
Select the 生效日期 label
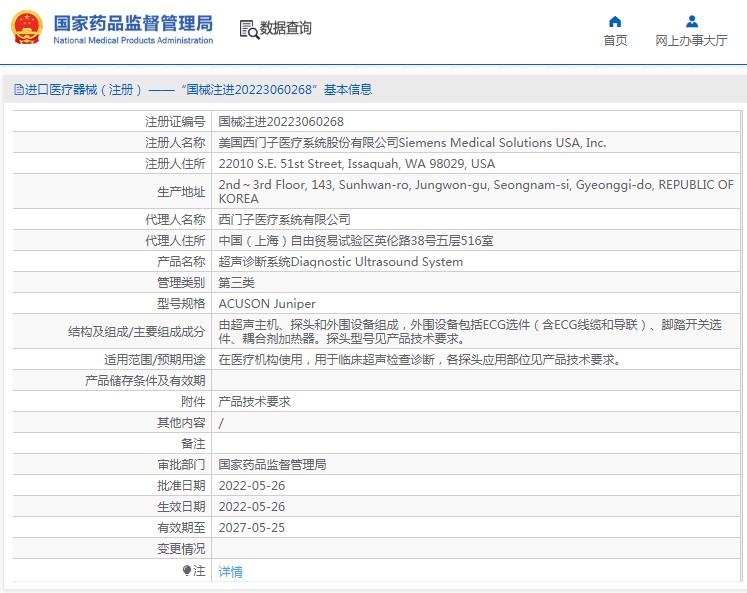[x=182, y=506]
